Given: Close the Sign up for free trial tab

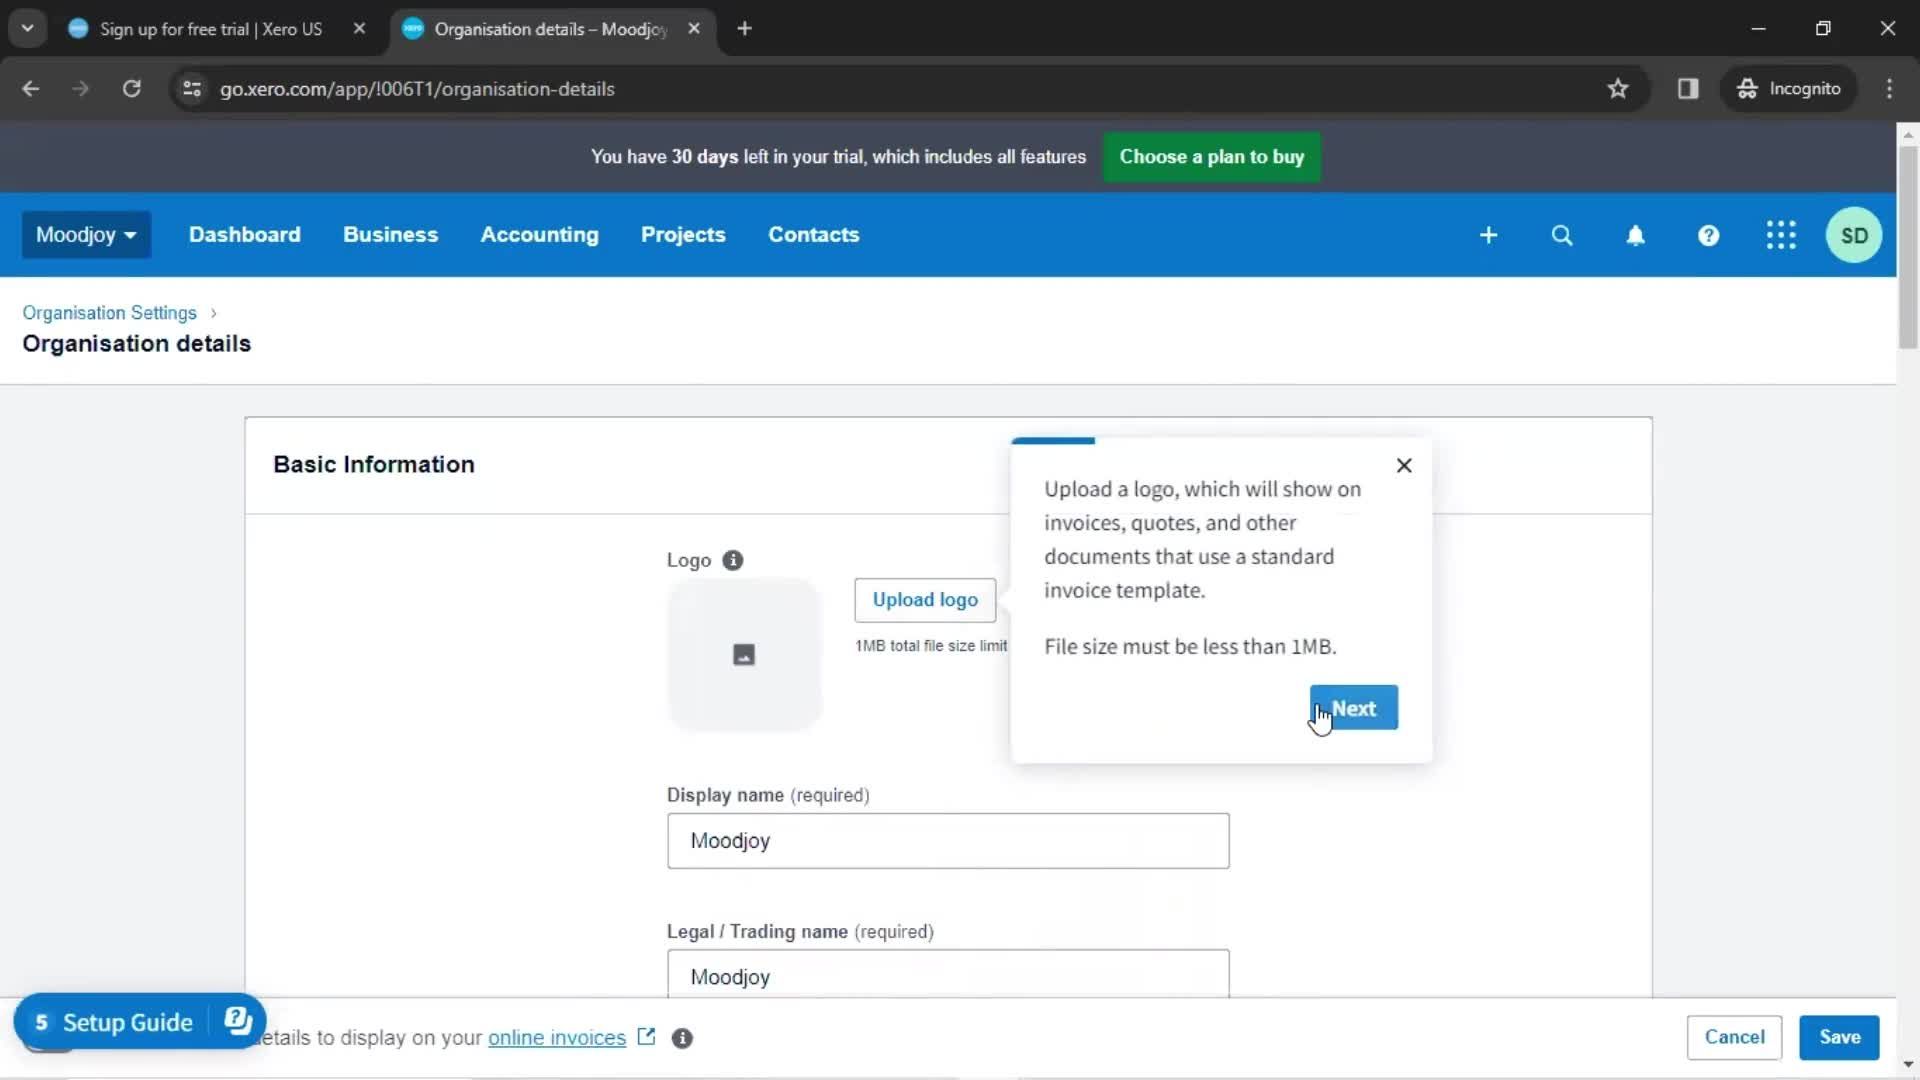Looking at the screenshot, I should coord(359,29).
